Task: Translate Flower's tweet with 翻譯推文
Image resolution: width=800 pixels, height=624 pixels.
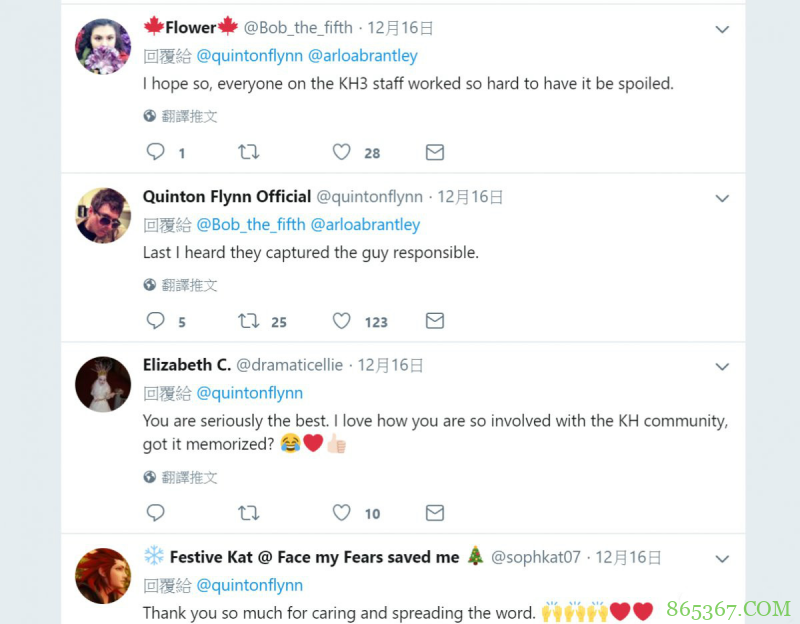Action: point(189,116)
